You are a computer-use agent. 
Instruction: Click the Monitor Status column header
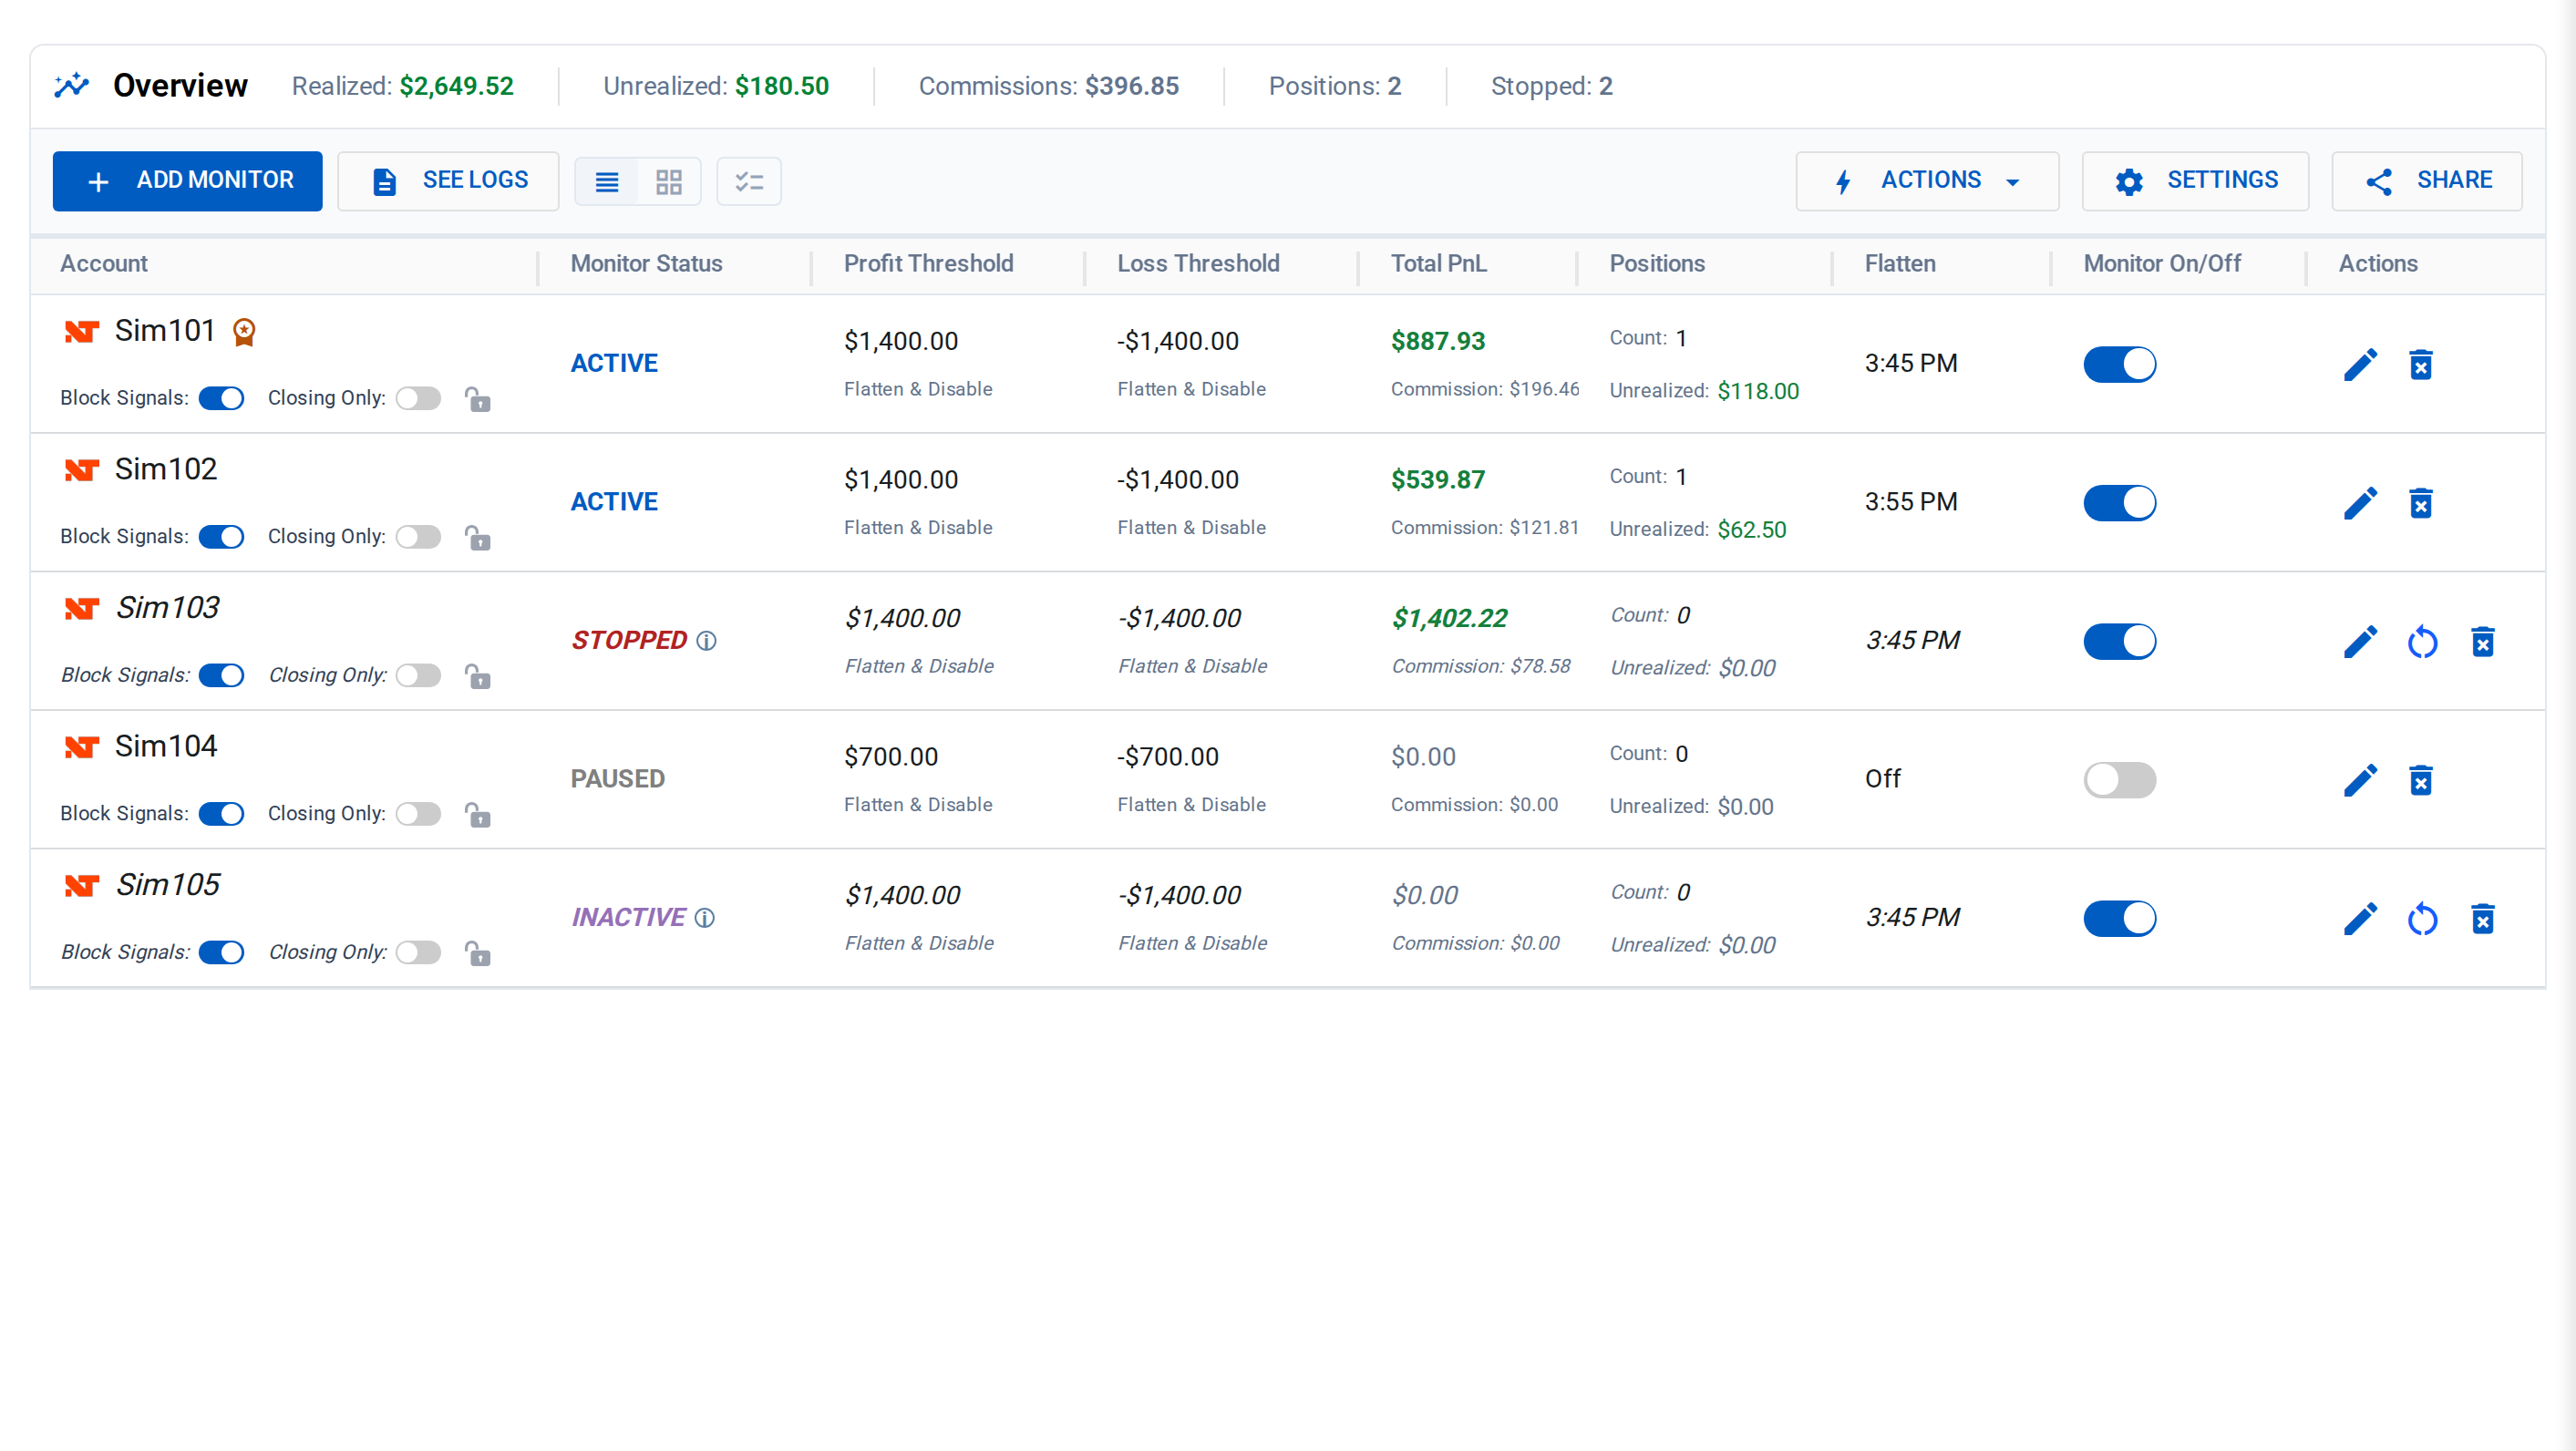(x=646, y=264)
